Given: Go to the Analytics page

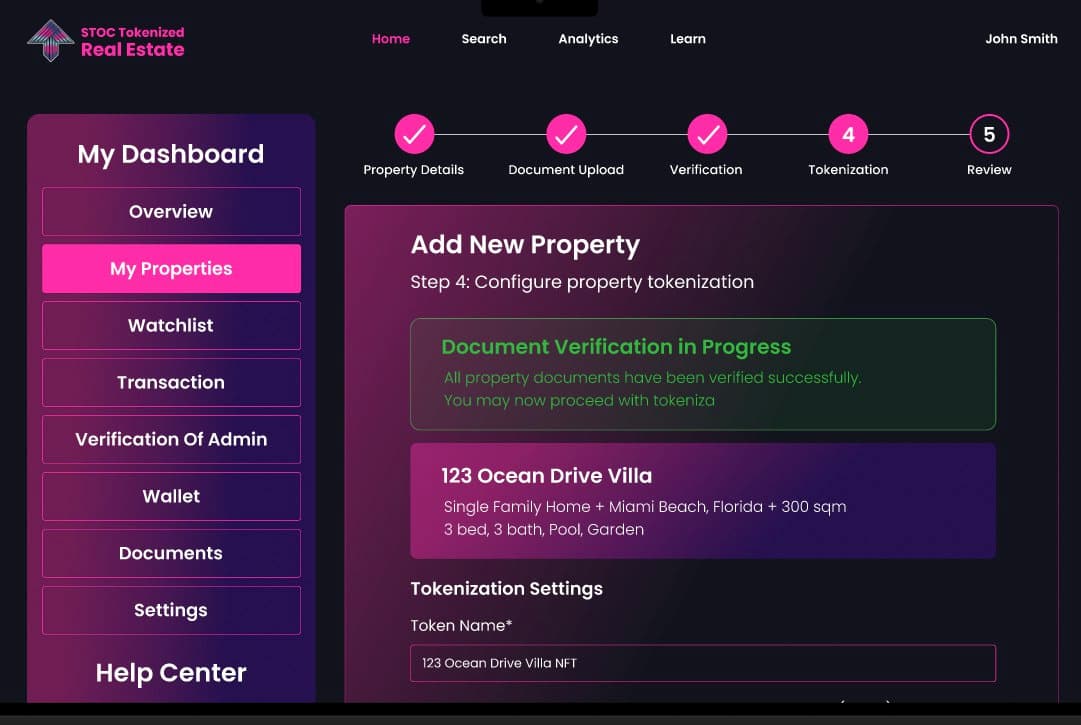Looking at the screenshot, I should 588,39.
